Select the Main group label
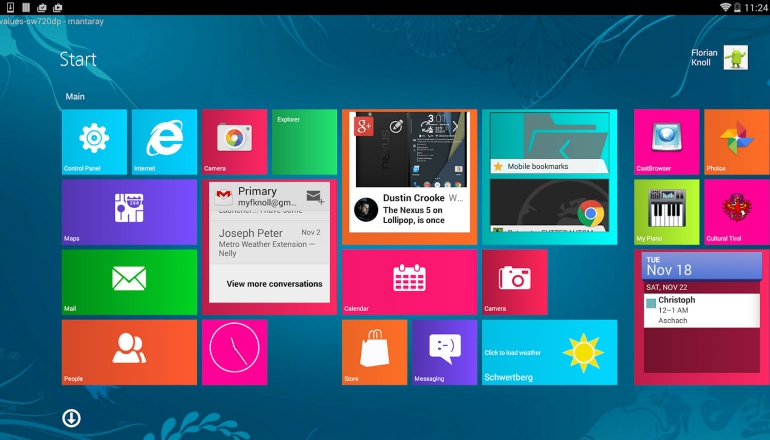Image resolution: width=770 pixels, height=440 pixels. tap(75, 97)
